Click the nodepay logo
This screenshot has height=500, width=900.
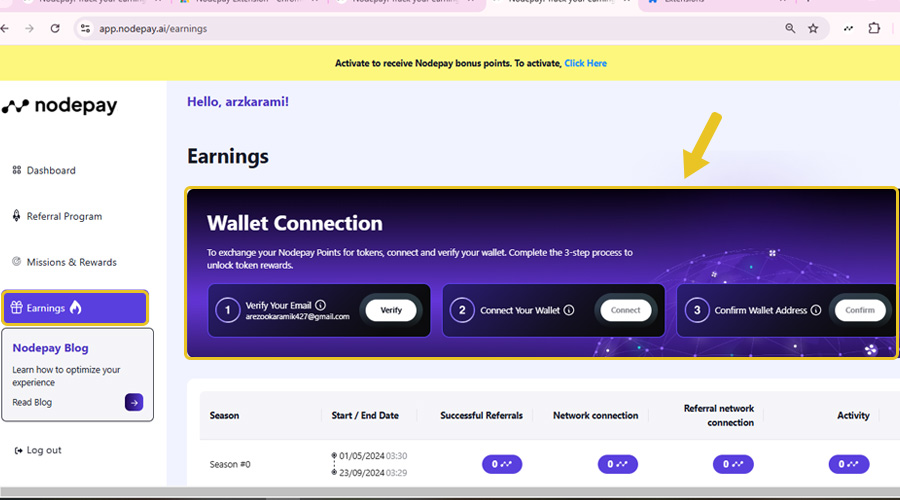[x=59, y=106]
